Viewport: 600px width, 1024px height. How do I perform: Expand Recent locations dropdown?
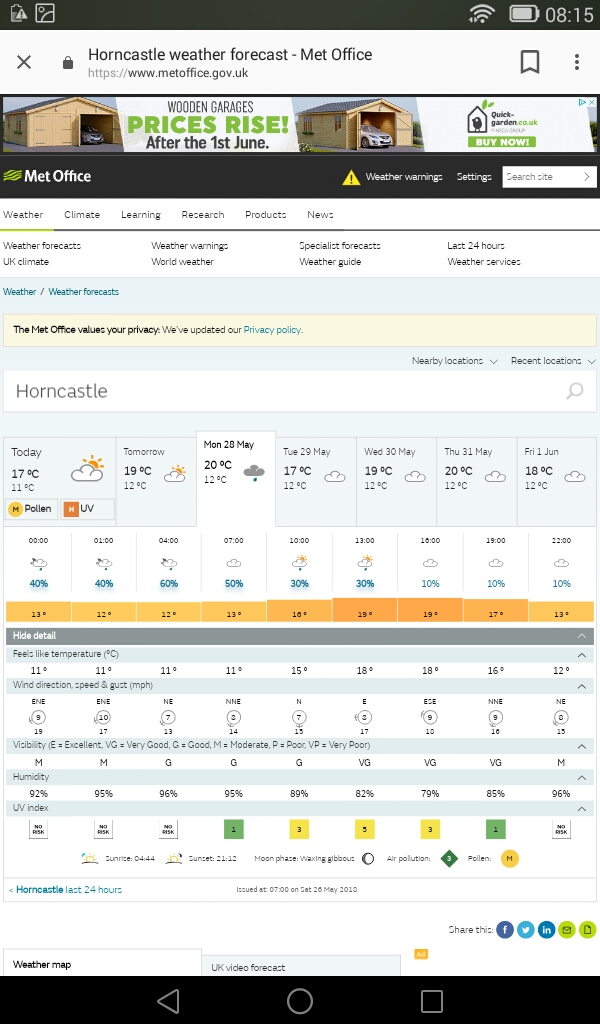(x=553, y=360)
